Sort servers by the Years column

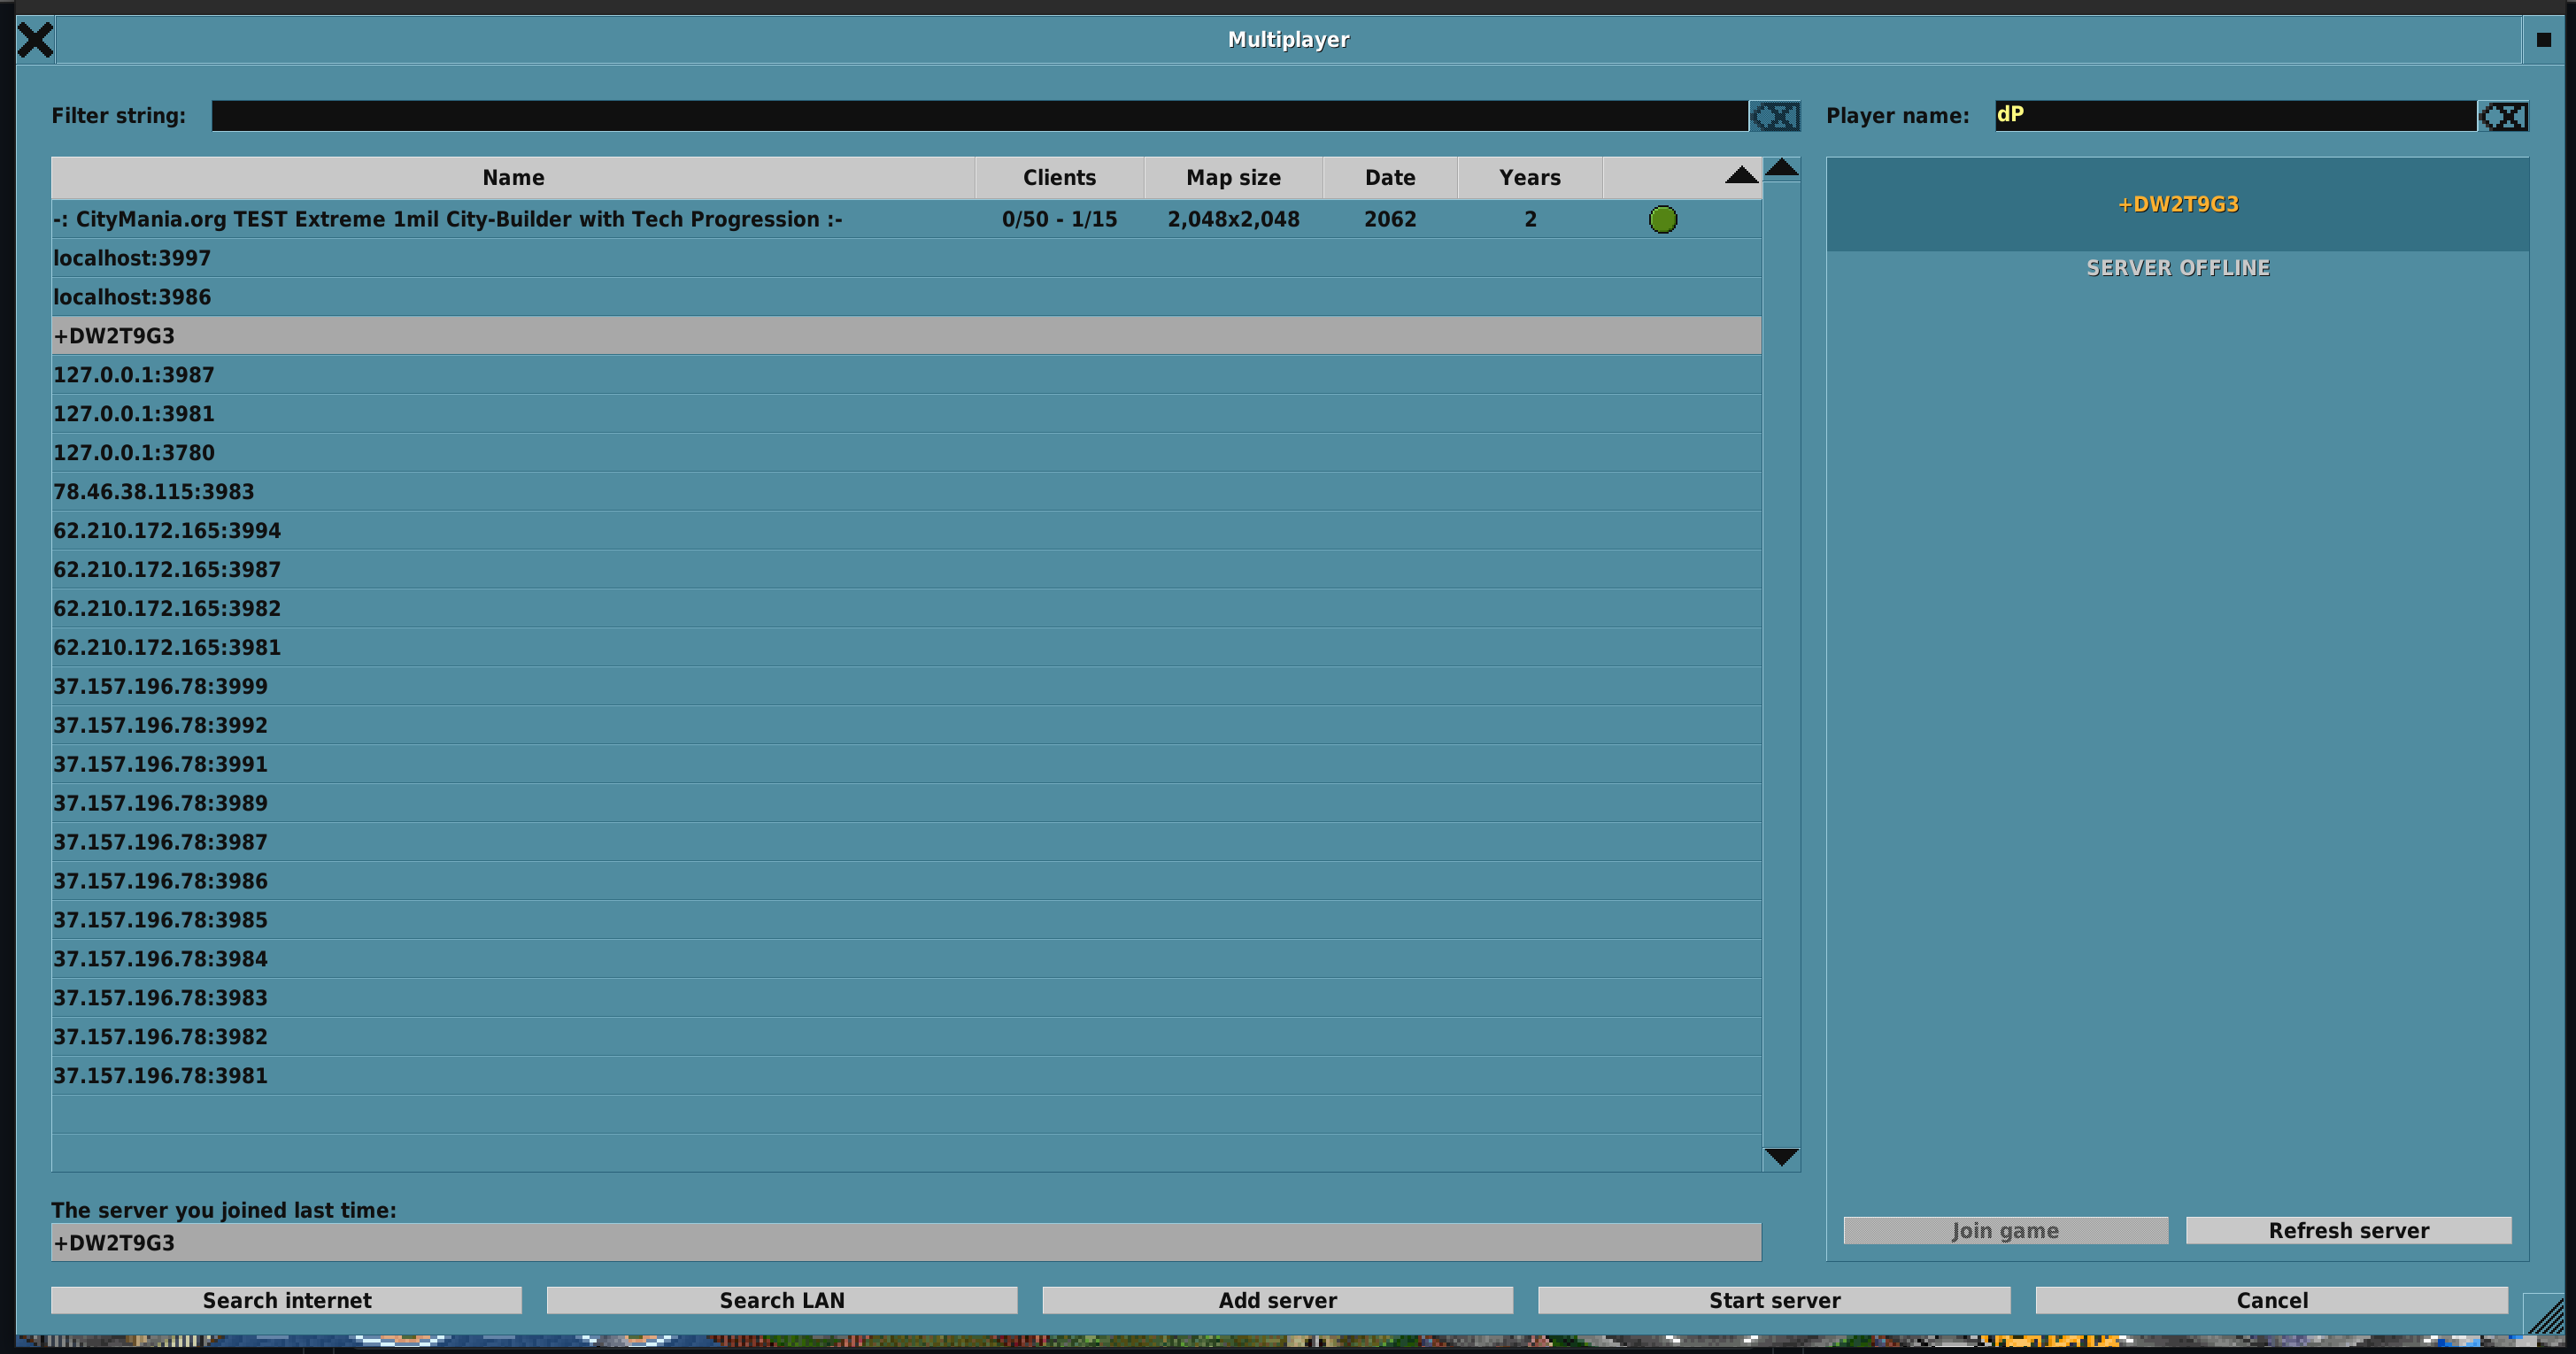(x=1529, y=177)
